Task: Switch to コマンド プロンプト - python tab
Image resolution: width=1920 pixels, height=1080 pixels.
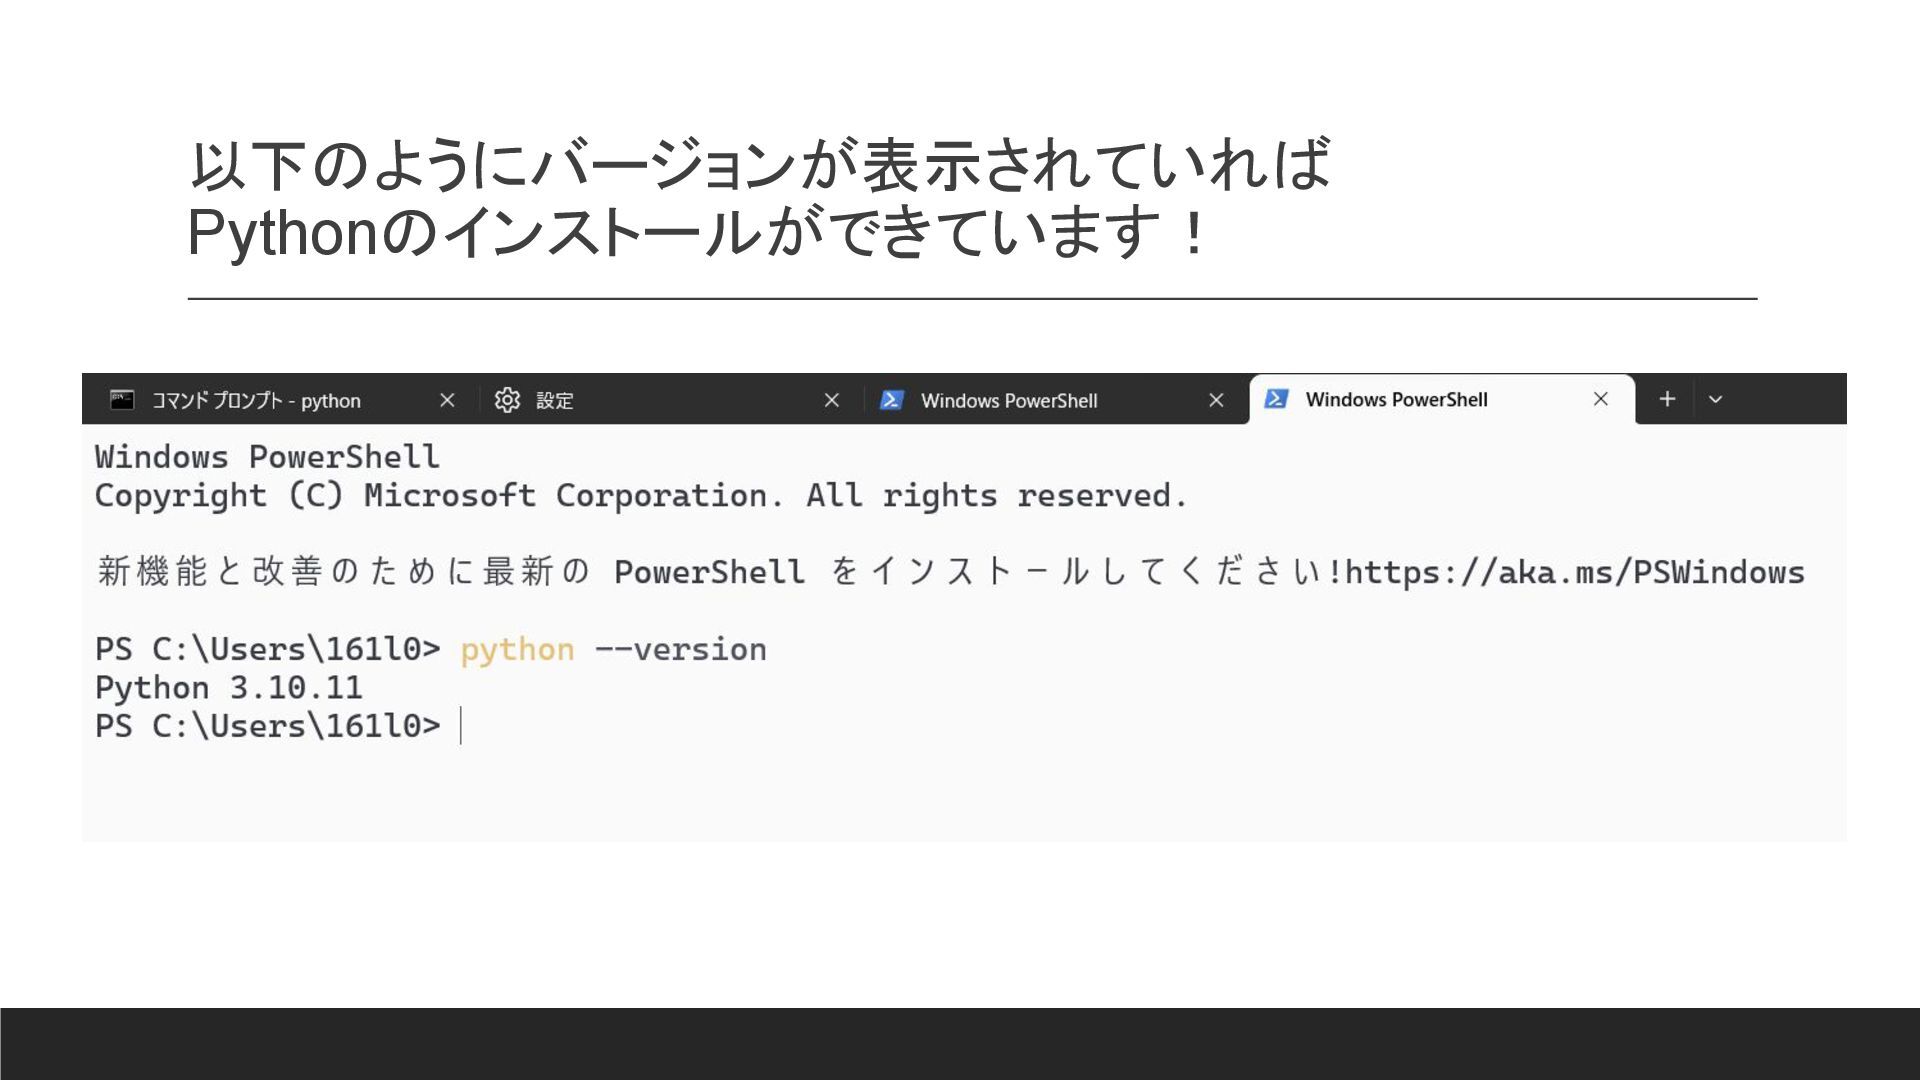Action: click(x=256, y=401)
